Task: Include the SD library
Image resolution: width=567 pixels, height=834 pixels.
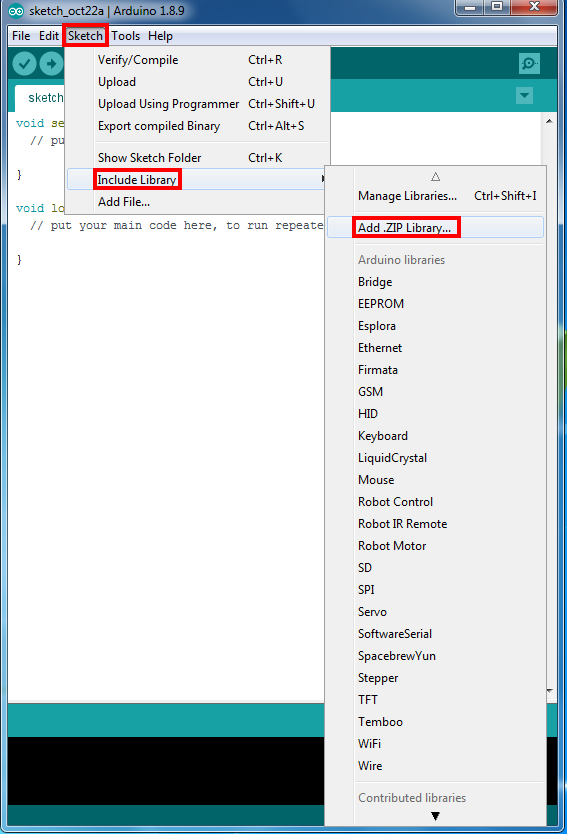Action: 435,568
